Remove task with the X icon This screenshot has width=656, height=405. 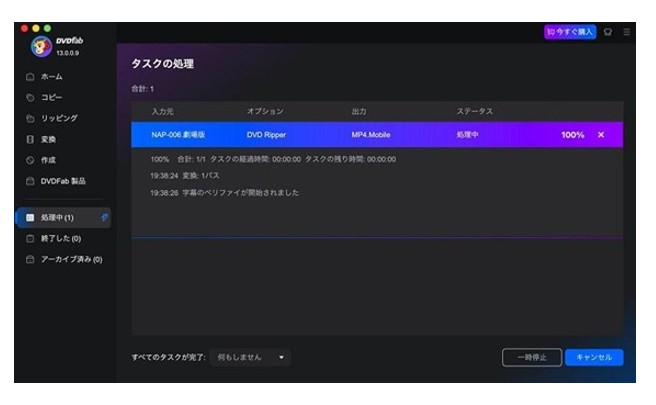coord(601,135)
